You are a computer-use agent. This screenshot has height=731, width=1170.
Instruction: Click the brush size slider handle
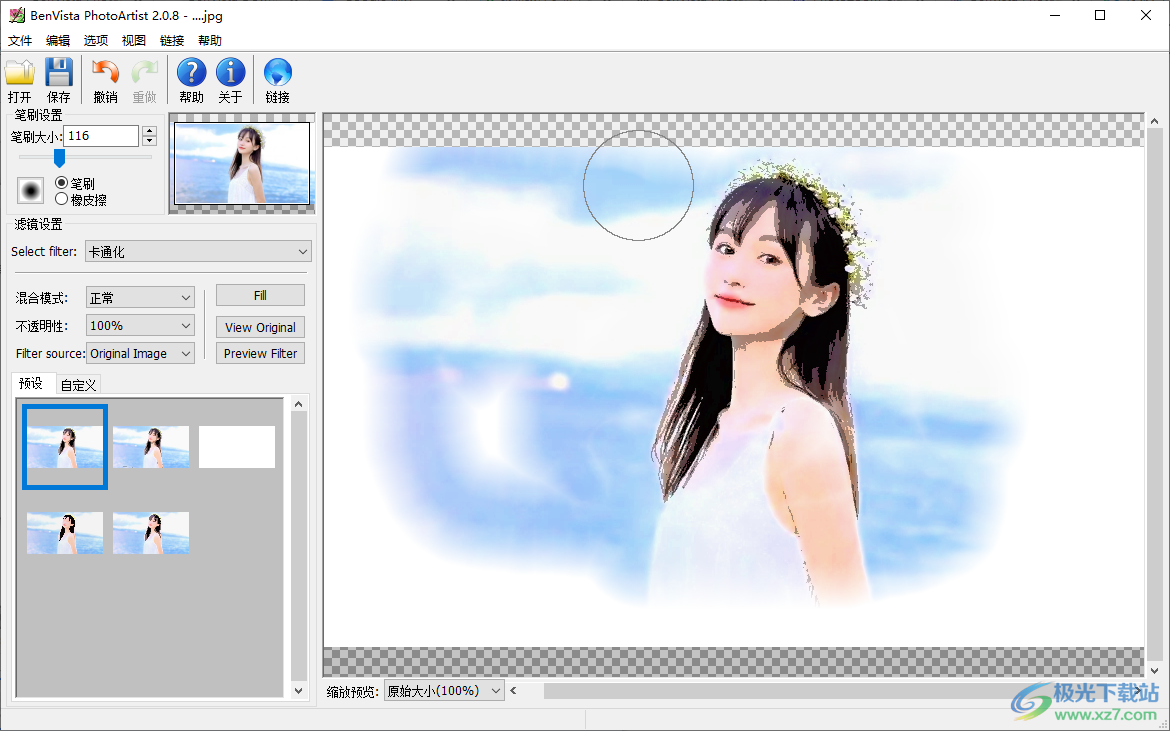point(59,157)
